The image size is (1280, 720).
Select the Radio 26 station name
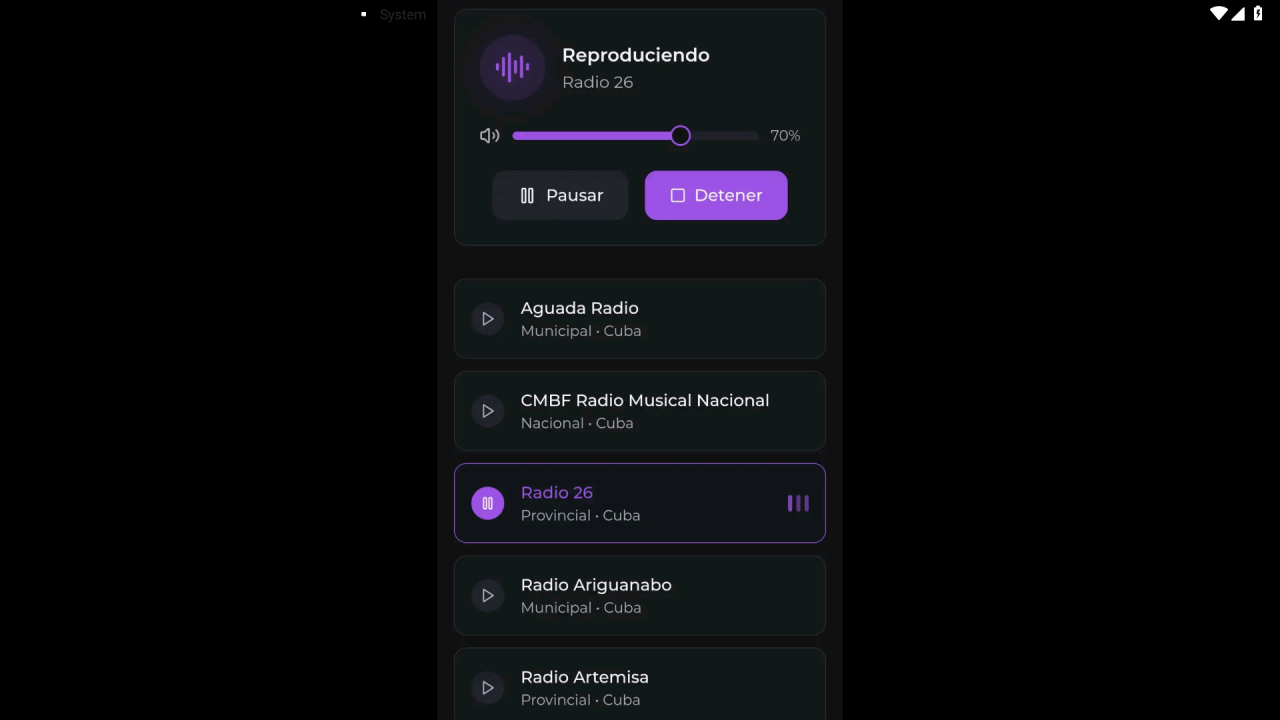click(x=557, y=492)
